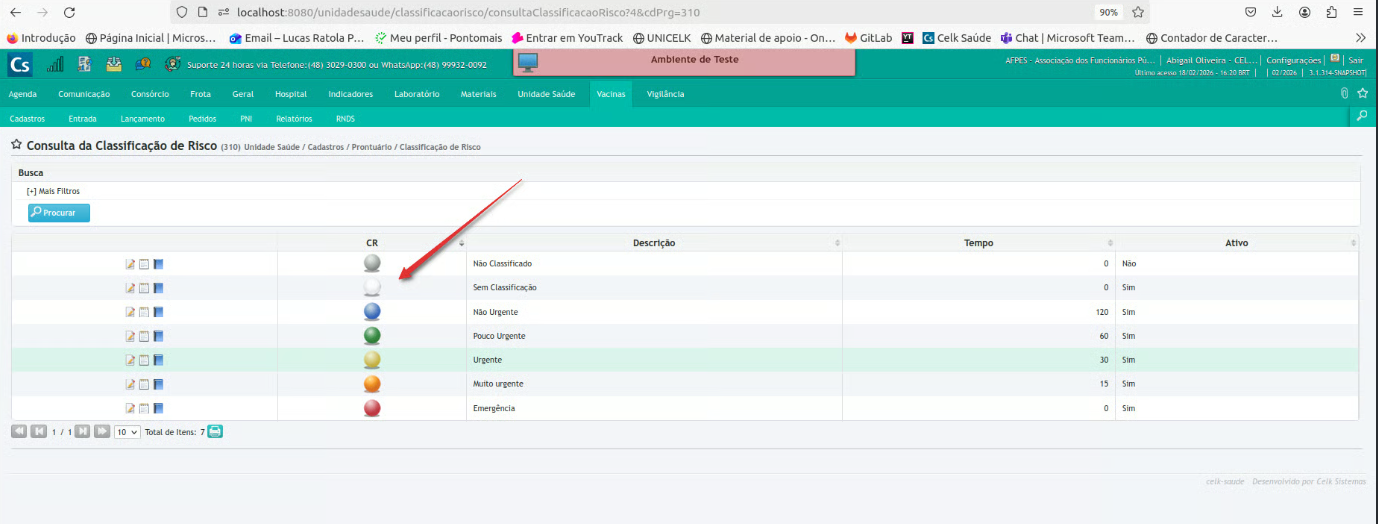
Task: Sort the table by the Tempo column
Action: tap(978, 243)
